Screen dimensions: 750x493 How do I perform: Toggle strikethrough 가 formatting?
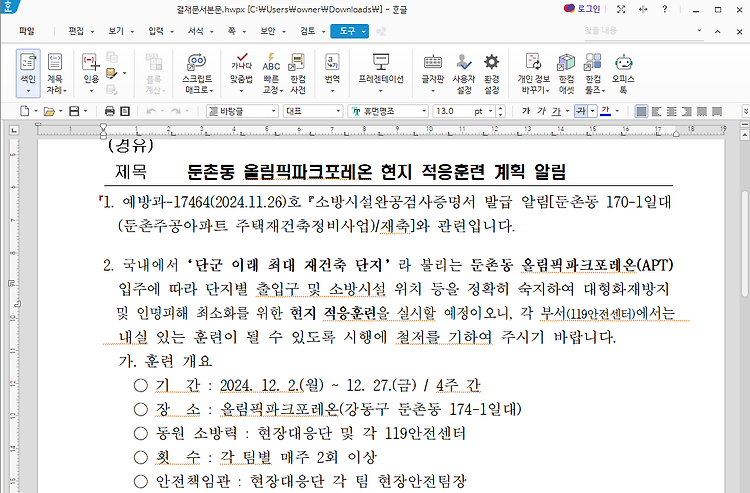point(581,111)
